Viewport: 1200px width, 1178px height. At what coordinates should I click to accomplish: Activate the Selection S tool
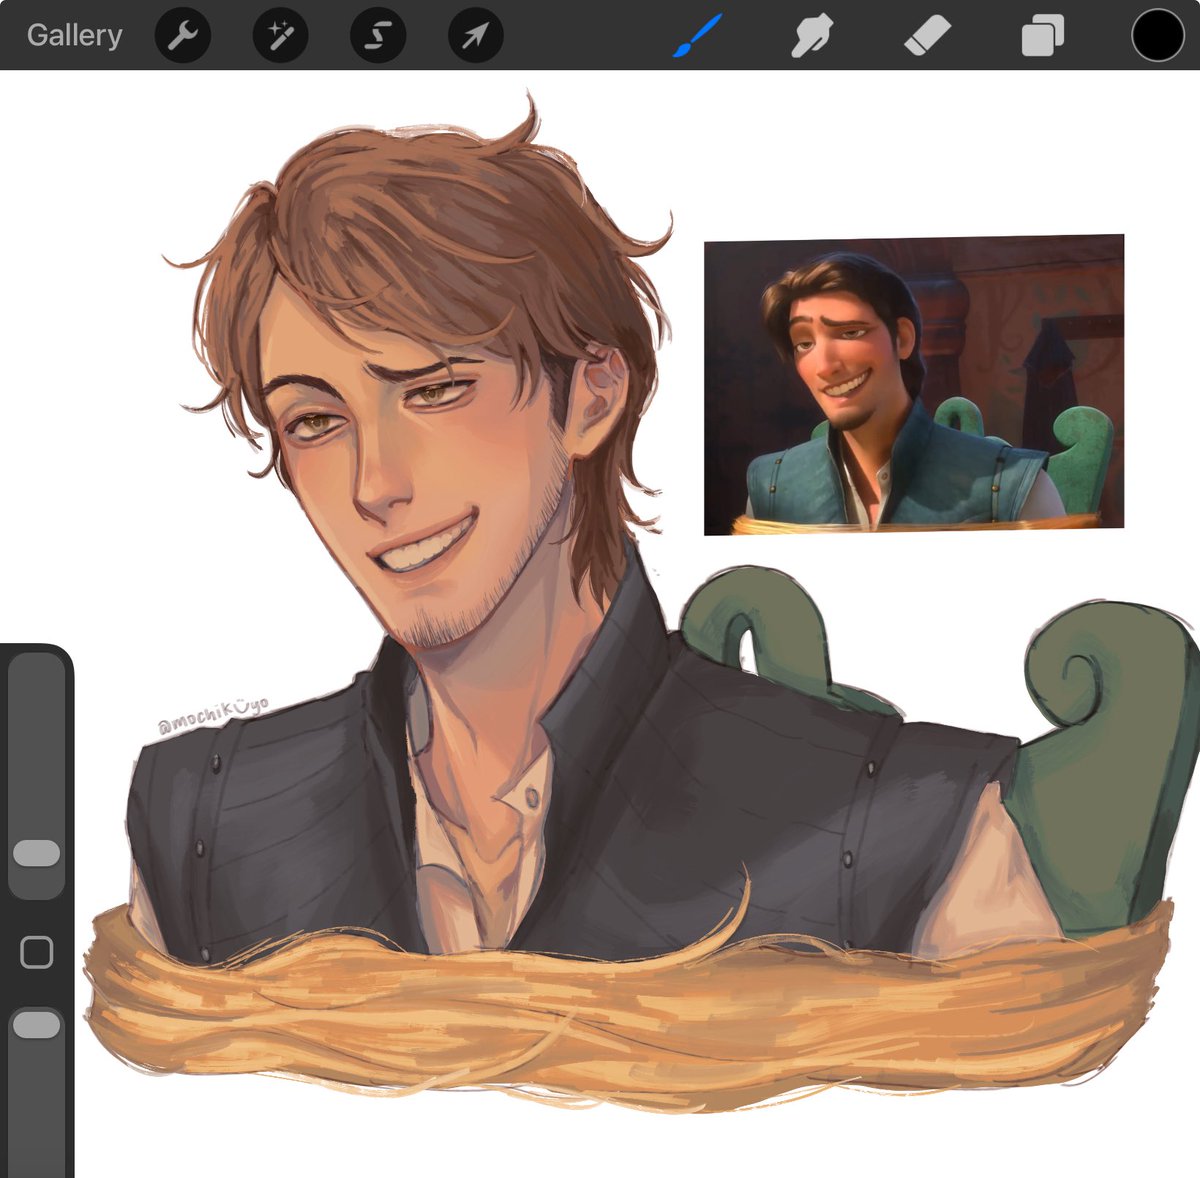click(x=377, y=36)
